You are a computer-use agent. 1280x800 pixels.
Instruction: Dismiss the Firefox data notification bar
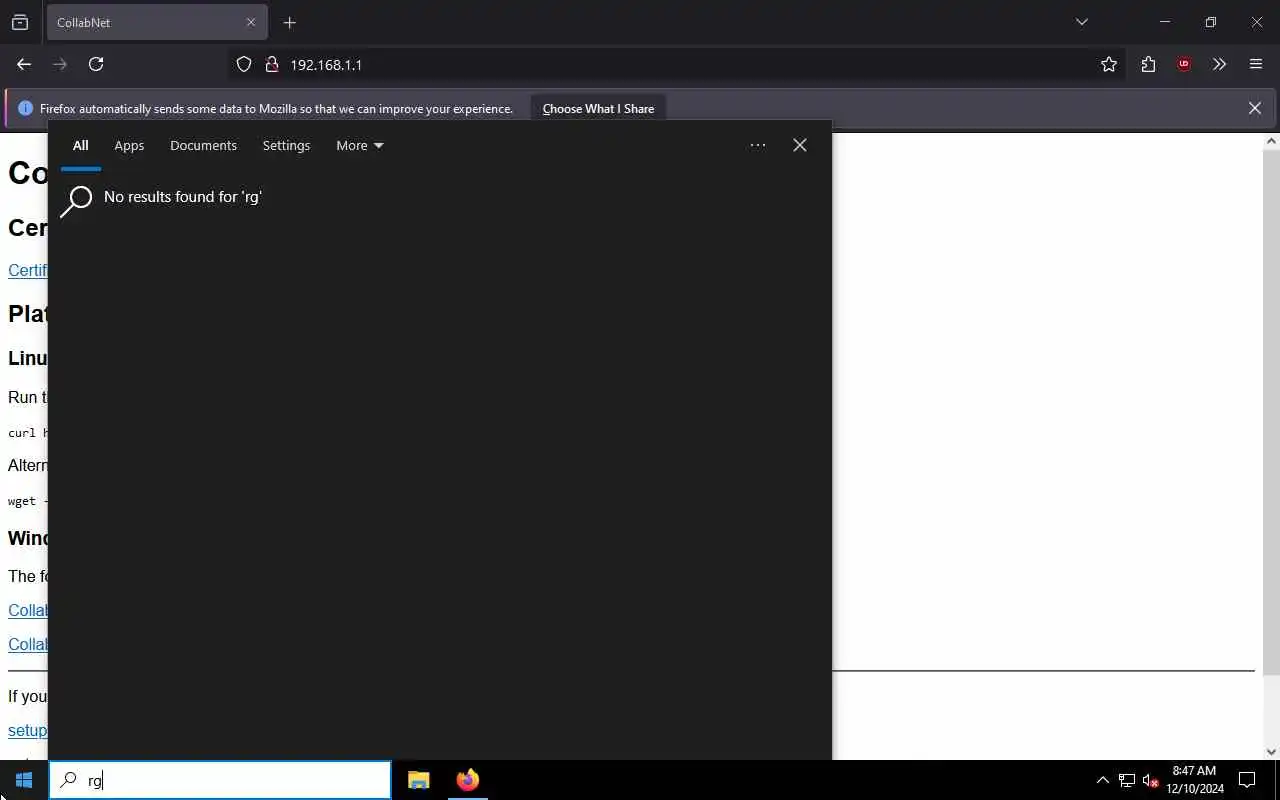(1255, 108)
